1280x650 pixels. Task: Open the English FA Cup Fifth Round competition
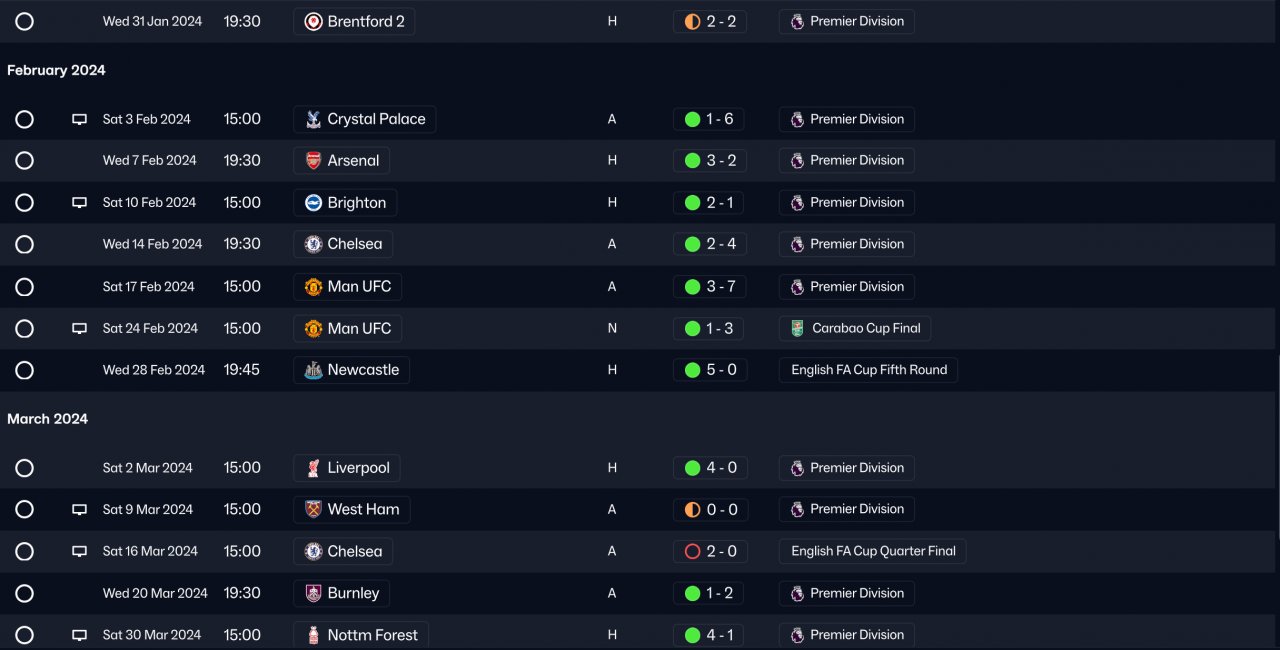pos(868,370)
